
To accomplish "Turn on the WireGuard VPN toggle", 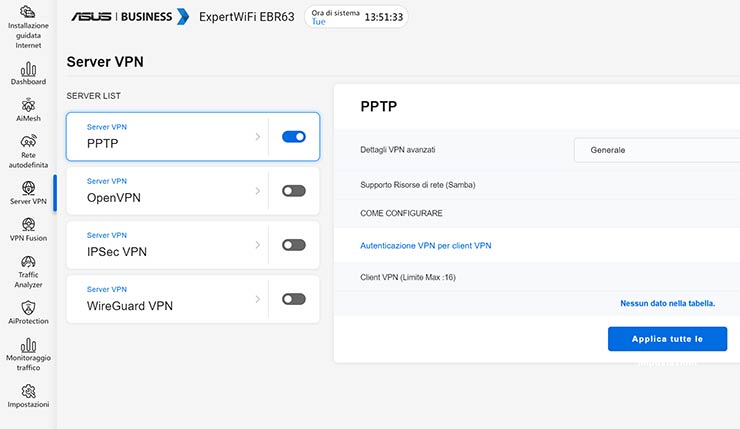I will point(294,299).
